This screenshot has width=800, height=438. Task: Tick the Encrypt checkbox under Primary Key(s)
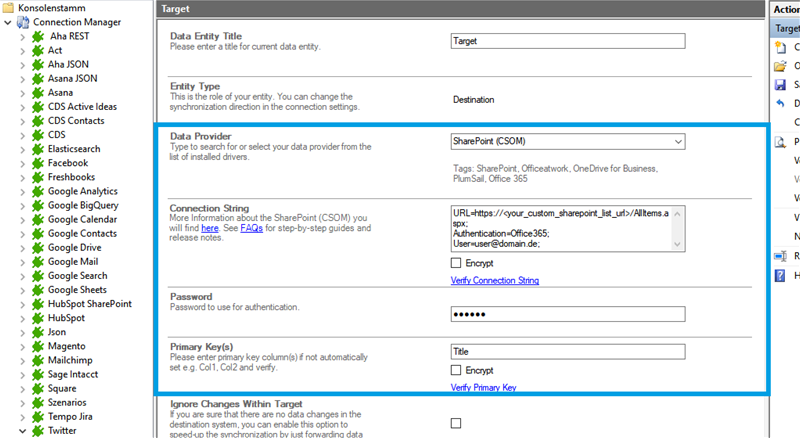click(x=457, y=370)
